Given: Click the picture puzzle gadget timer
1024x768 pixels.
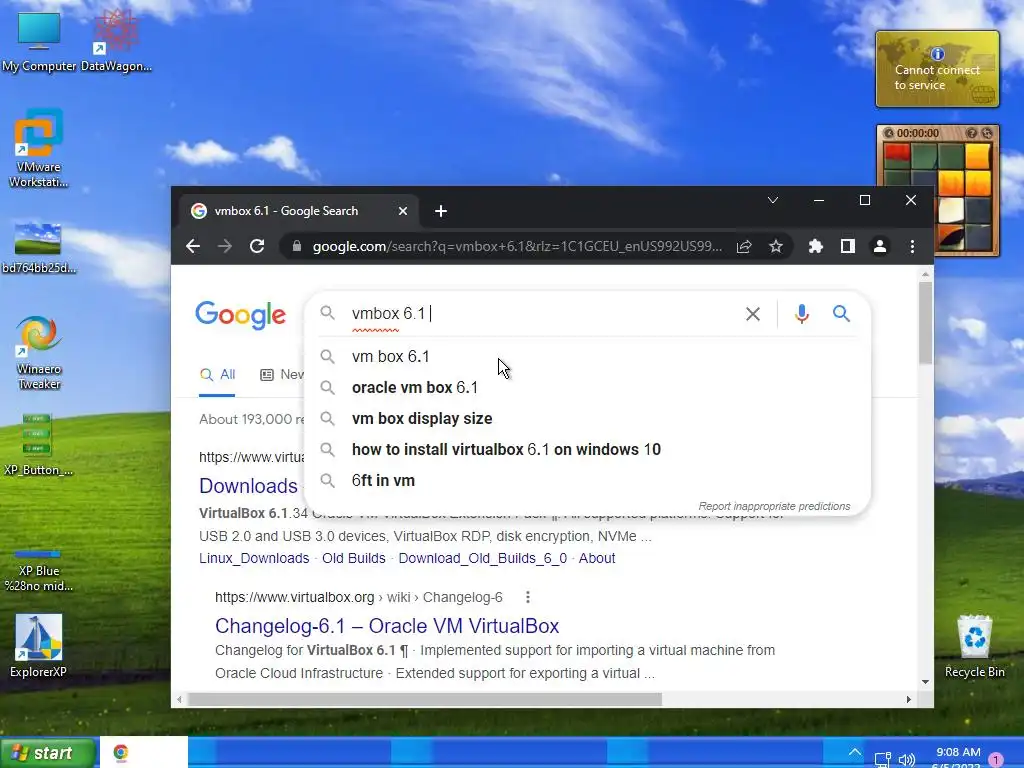Looking at the screenshot, I should 918,133.
